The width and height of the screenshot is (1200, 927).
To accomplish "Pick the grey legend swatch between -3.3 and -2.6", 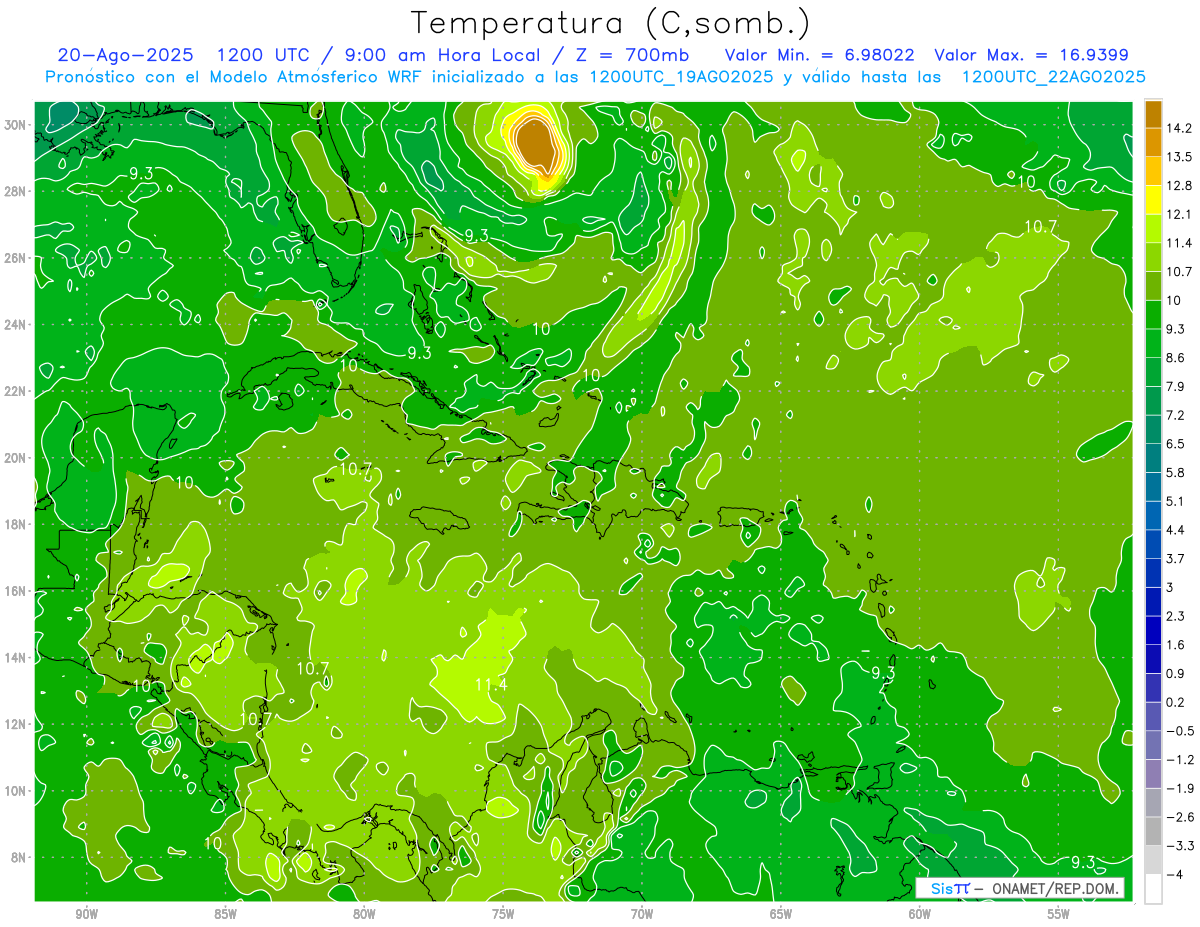I will coord(1153,831).
